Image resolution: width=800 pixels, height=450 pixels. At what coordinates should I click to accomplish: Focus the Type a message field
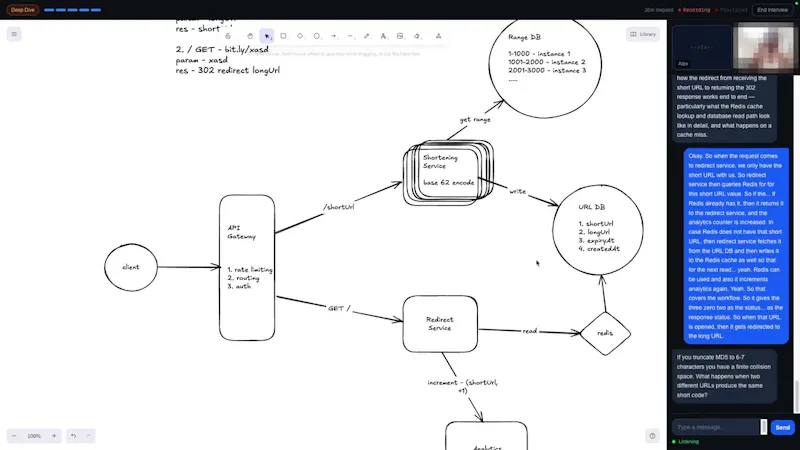(x=715, y=427)
